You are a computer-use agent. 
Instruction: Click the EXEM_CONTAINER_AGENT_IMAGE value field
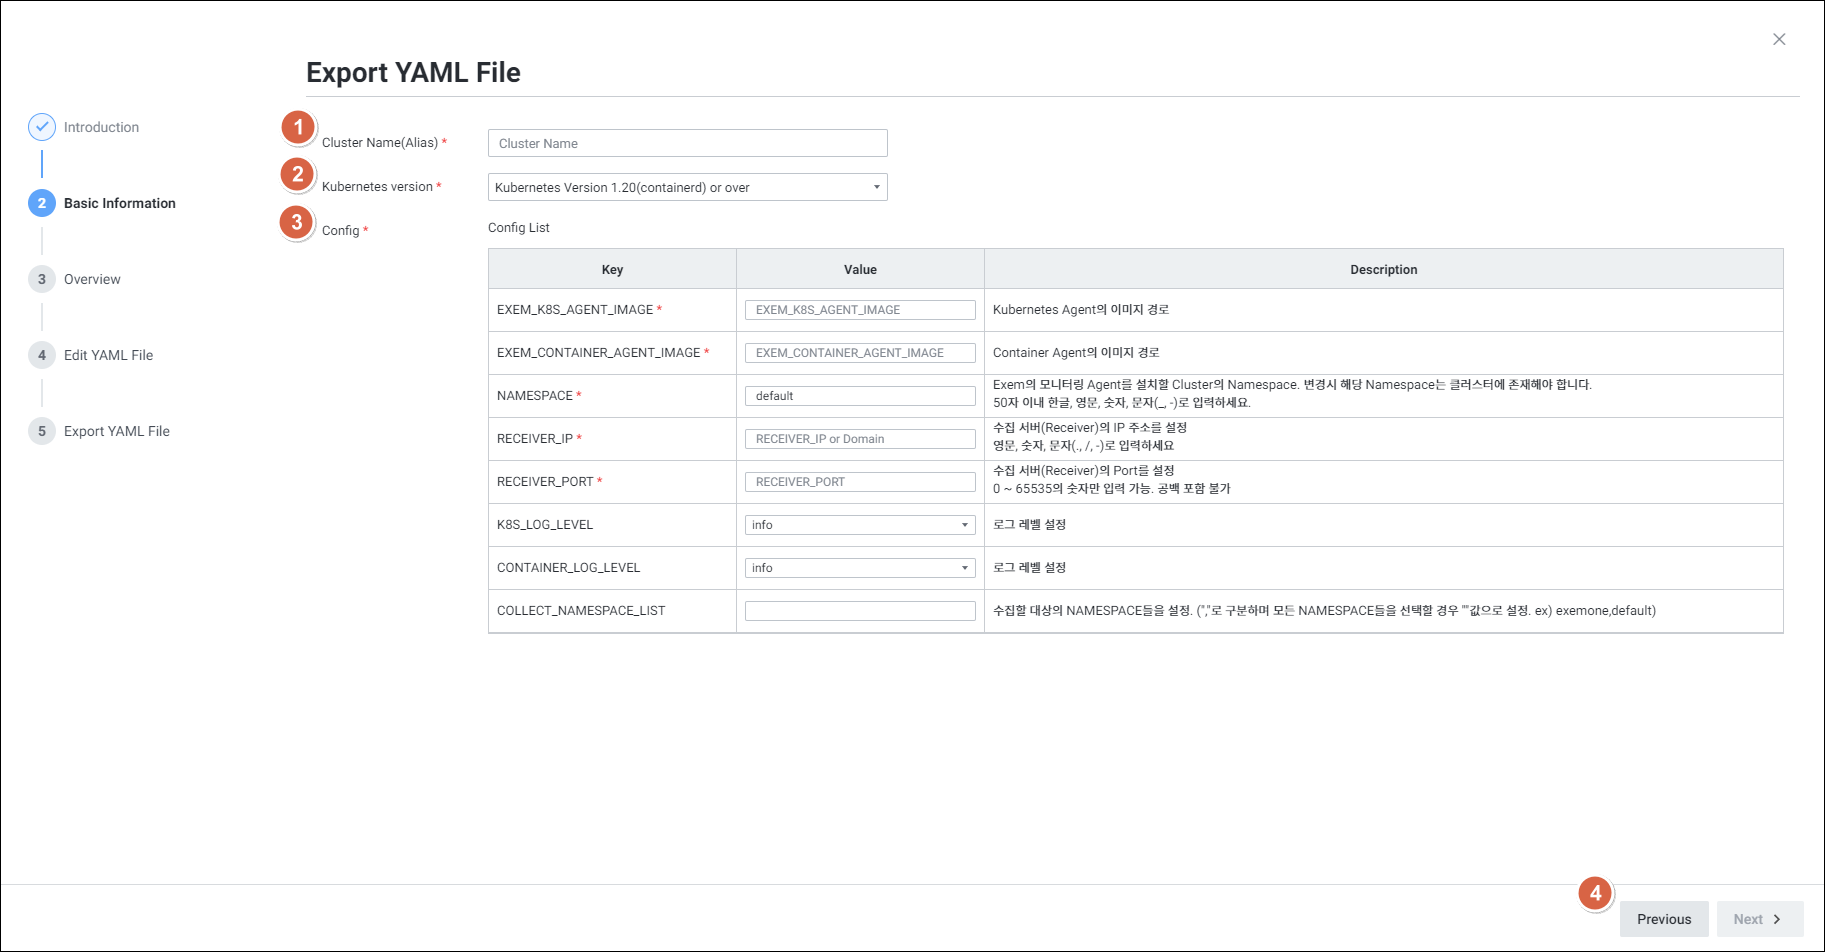(x=860, y=353)
